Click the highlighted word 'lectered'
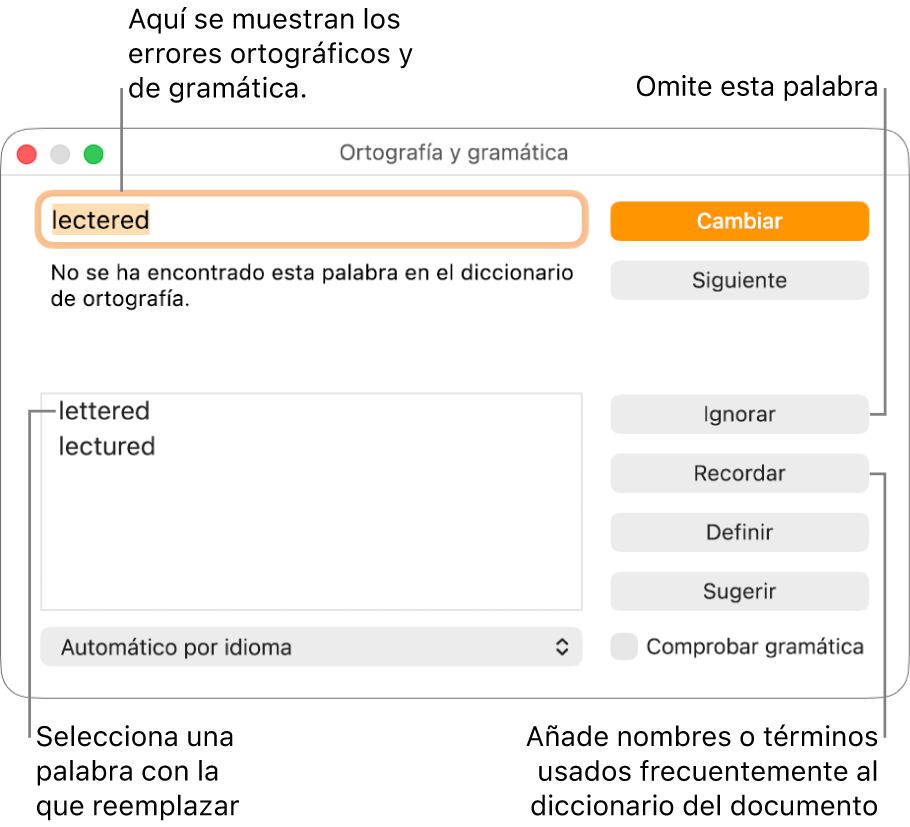910x827 pixels. (x=100, y=220)
